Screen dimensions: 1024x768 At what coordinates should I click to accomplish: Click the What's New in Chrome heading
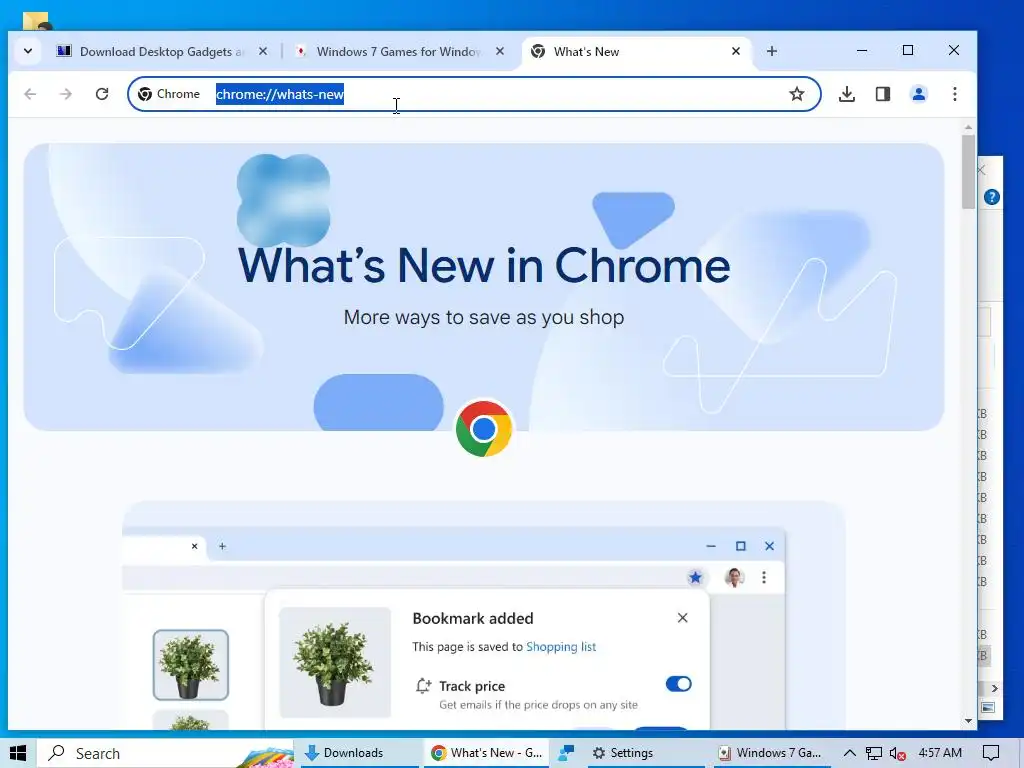484,265
